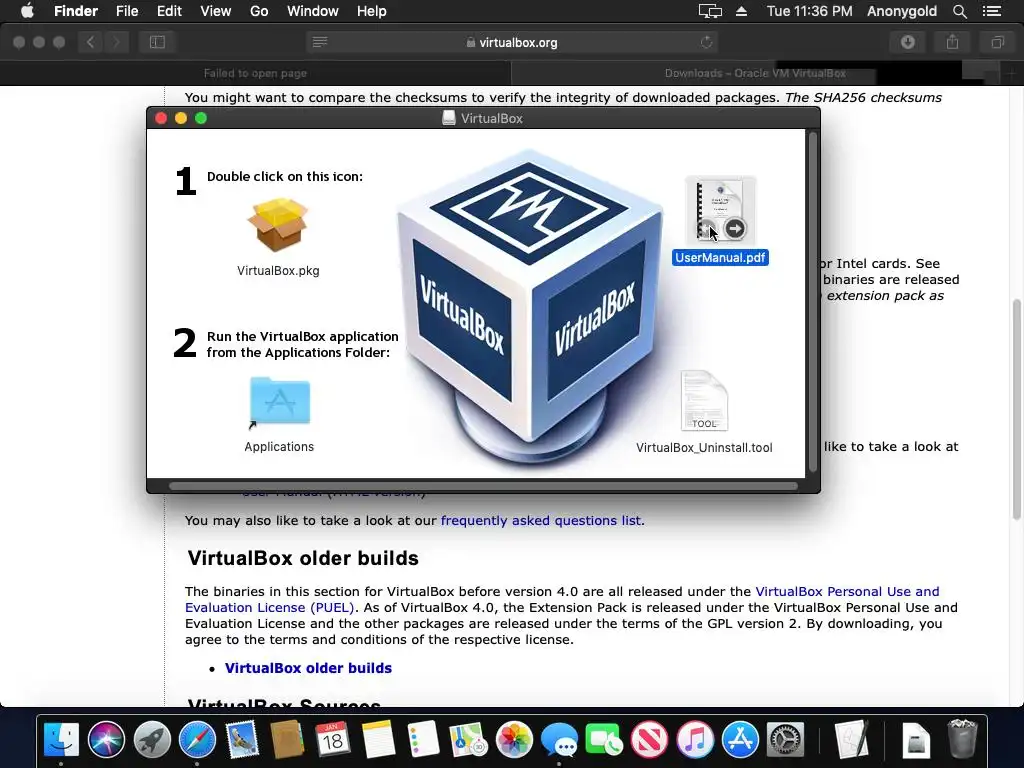Image resolution: width=1024 pixels, height=768 pixels.
Task: Open Notes icon in Dock
Action: point(378,740)
